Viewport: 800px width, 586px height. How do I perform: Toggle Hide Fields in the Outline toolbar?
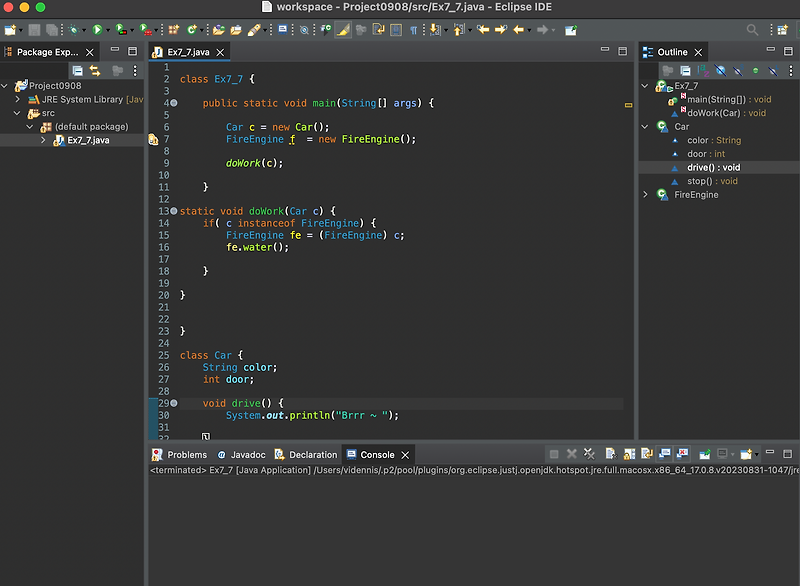pos(720,70)
